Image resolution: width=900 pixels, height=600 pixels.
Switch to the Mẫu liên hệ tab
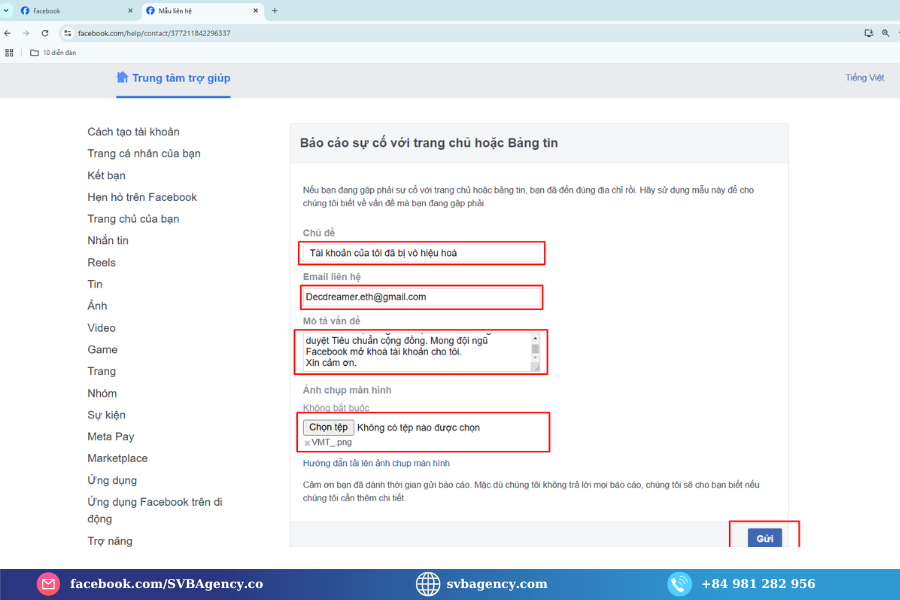(x=203, y=10)
